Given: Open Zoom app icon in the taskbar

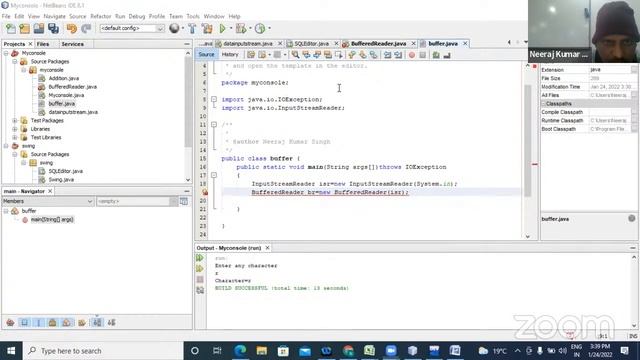Looking at the screenshot, I should [x=391, y=351].
